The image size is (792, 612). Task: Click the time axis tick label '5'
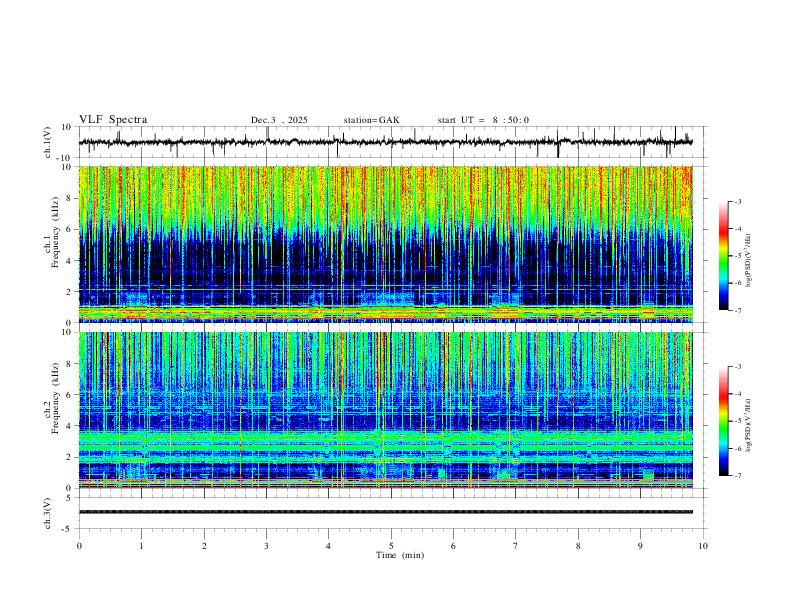coord(391,546)
